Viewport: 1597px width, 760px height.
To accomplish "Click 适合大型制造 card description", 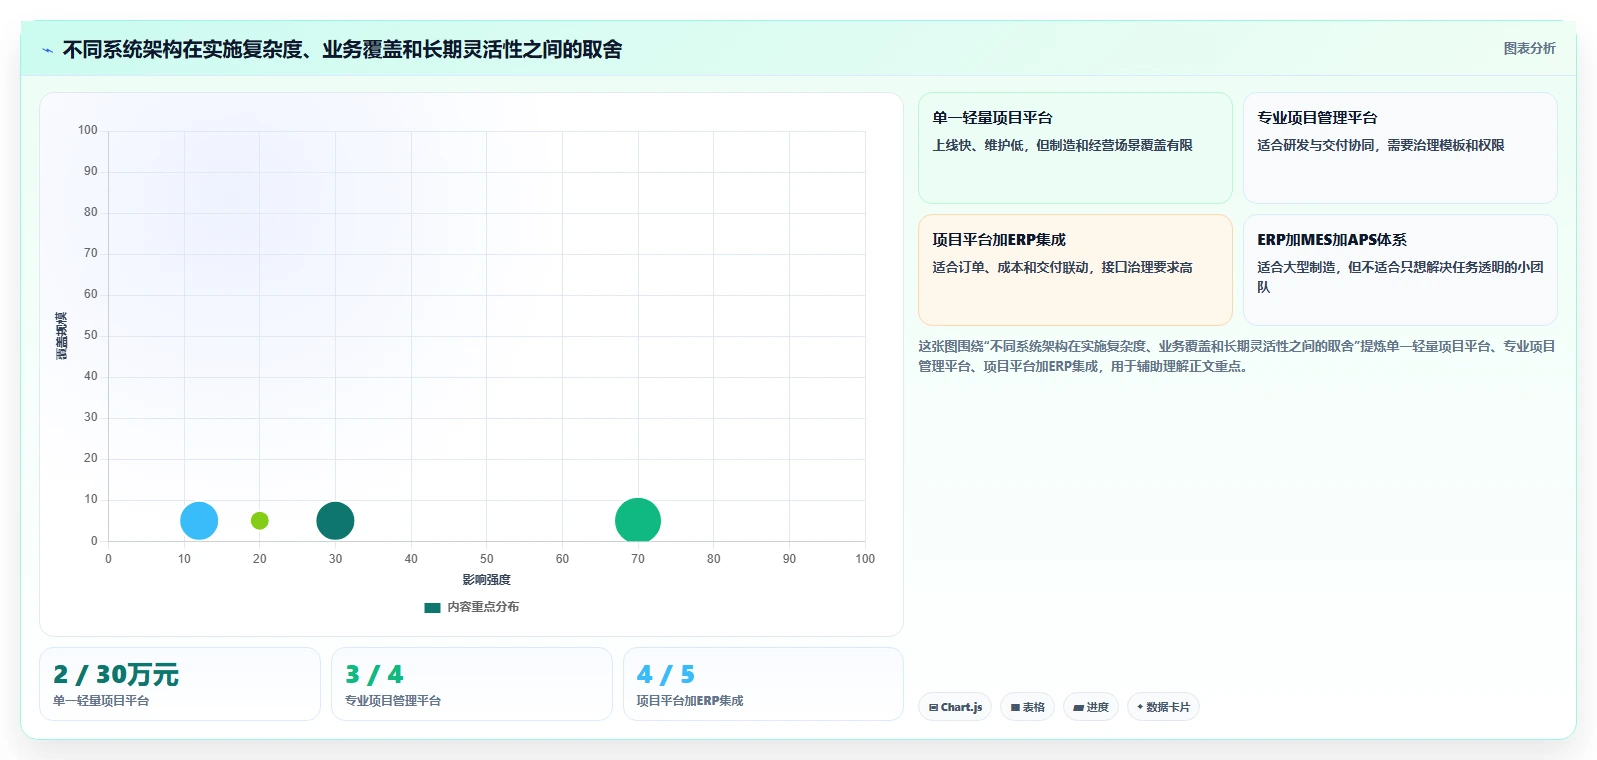I will [1400, 277].
